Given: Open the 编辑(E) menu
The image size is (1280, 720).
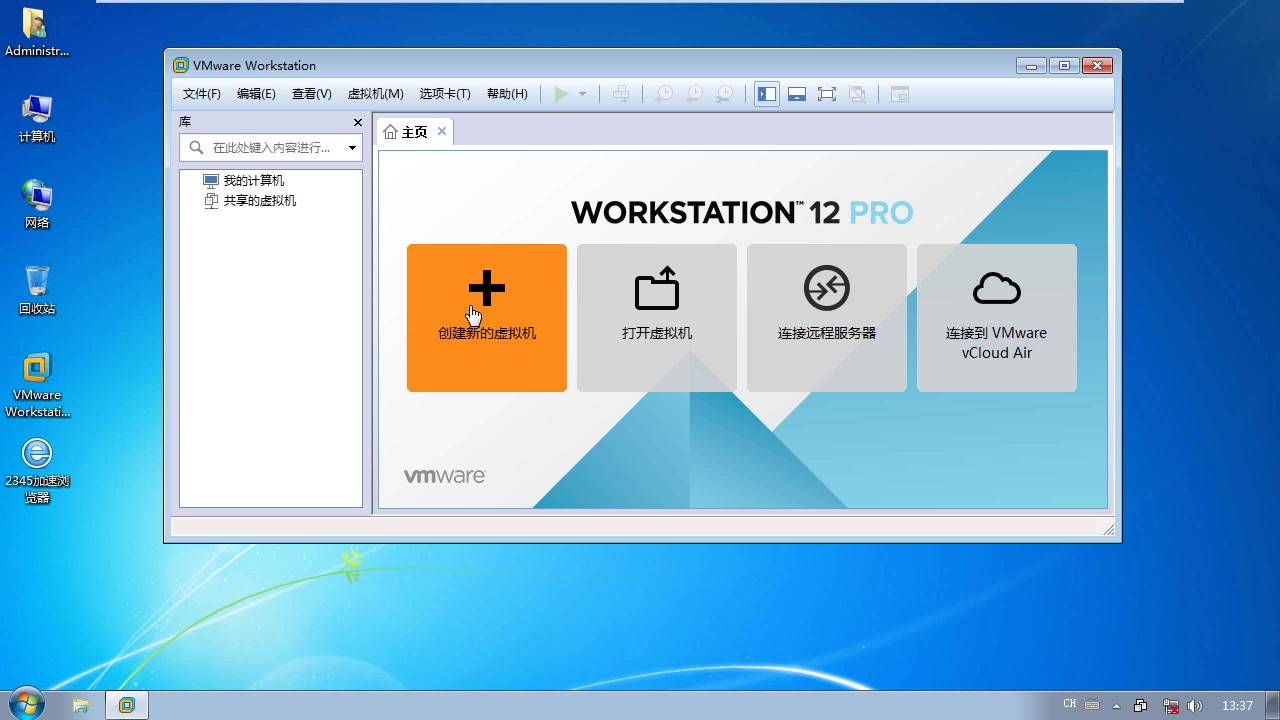Looking at the screenshot, I should (256, 94).
